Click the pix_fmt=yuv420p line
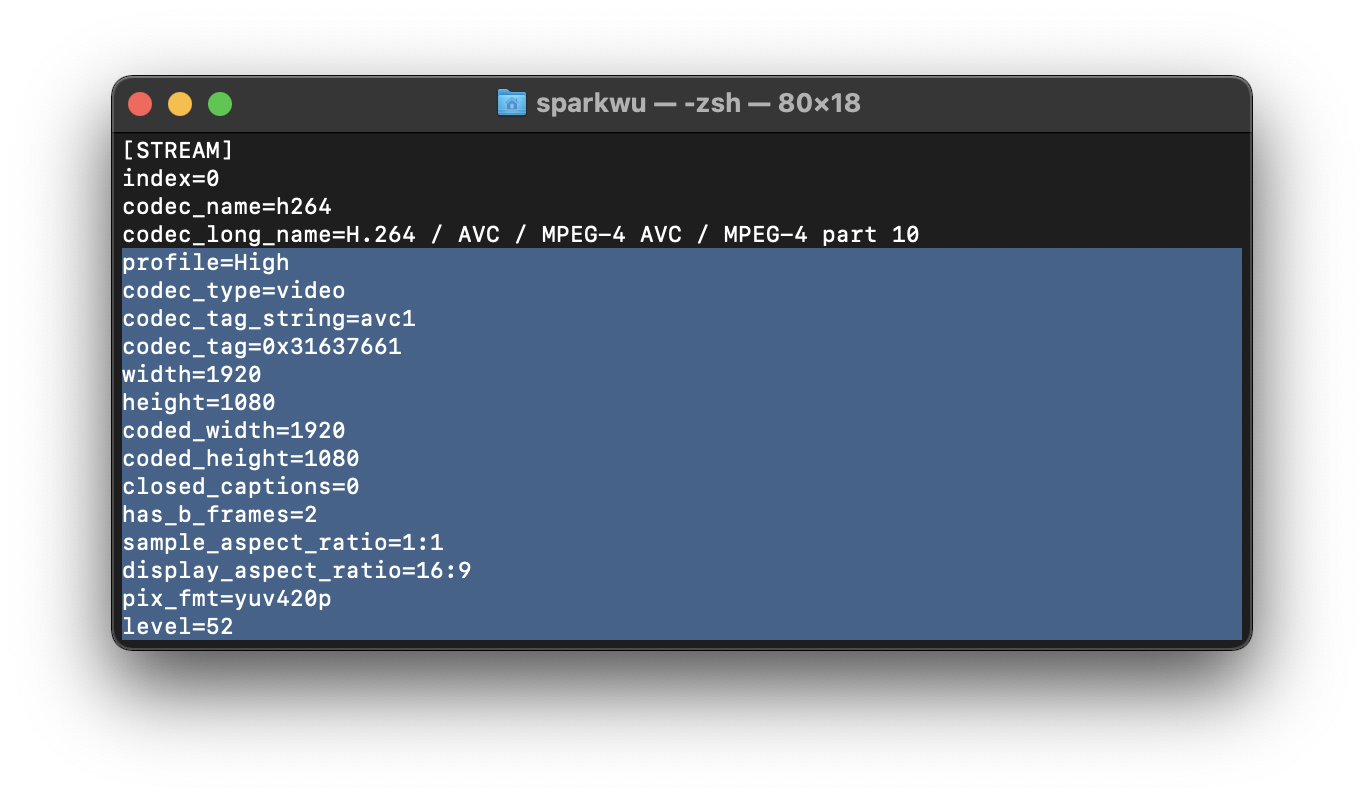Image resolution: width=1364 pixels, height=798 pixels. [x=227, y=599]
